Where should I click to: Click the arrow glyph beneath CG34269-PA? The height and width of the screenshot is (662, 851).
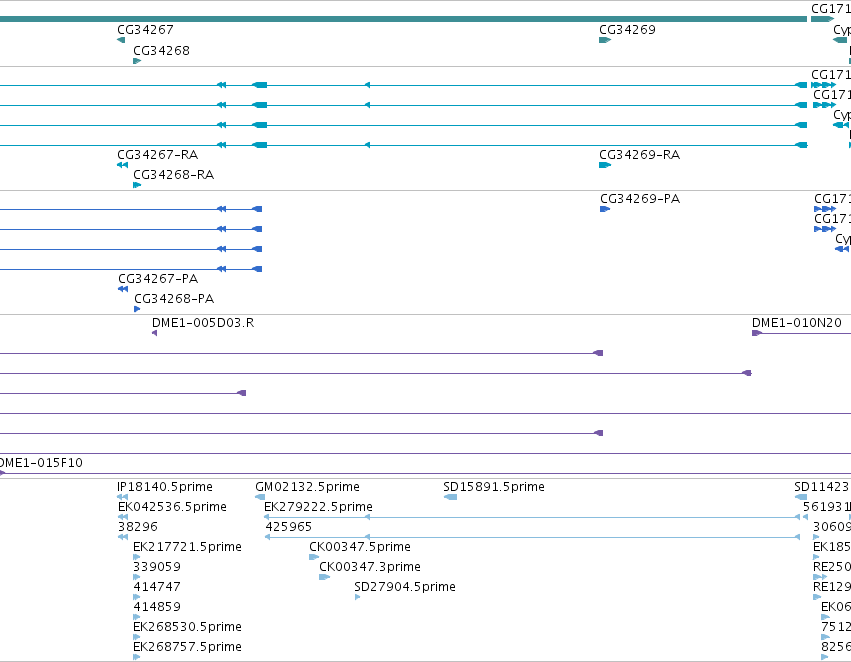(605, 209)
